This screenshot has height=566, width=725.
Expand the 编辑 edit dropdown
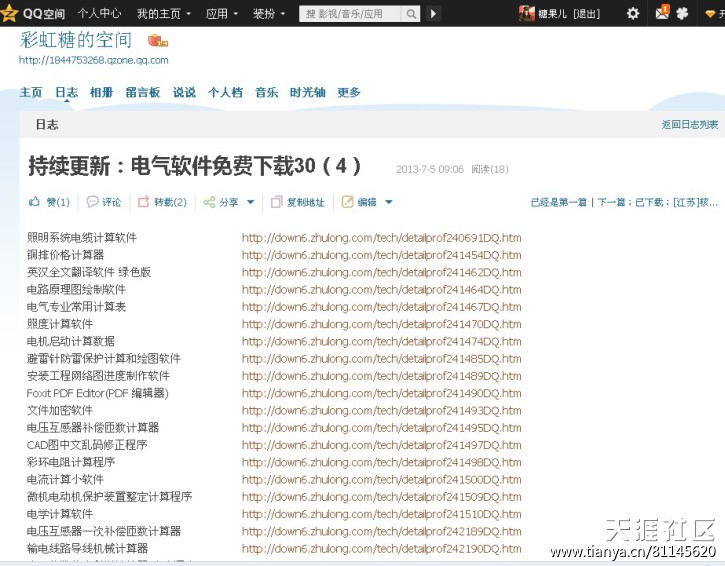tap(388, 202)
